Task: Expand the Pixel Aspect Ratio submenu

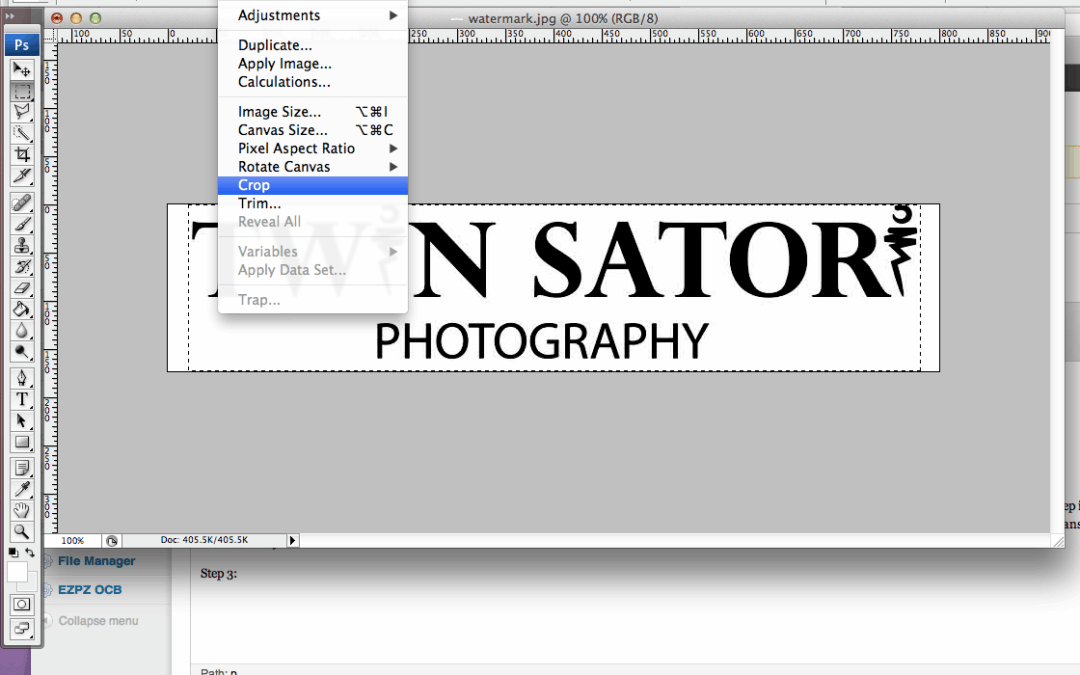Action: 313,149
